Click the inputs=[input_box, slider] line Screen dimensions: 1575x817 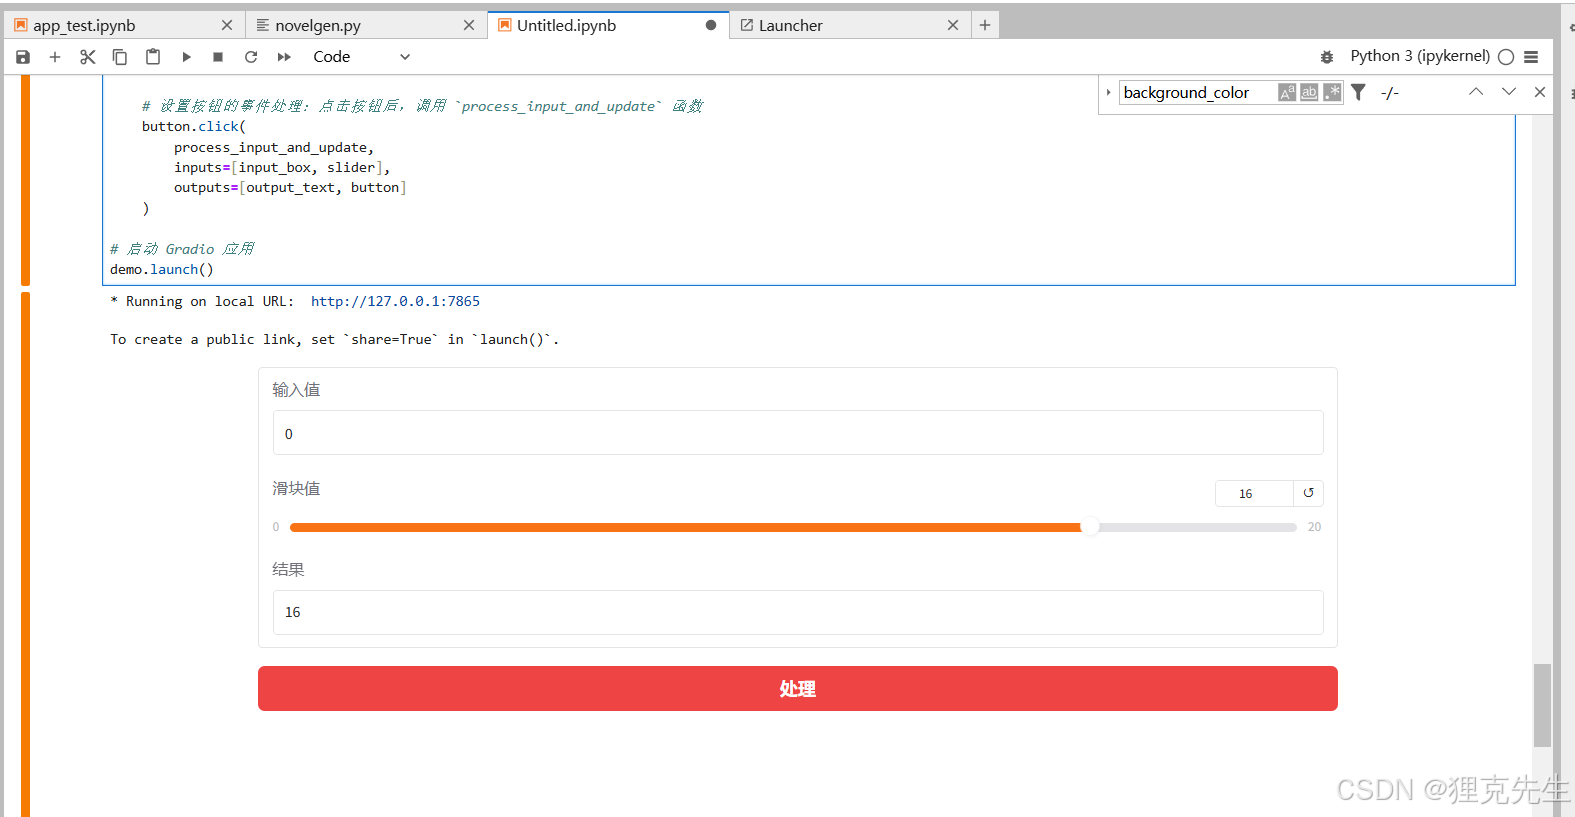pyautogui.click(x=282, y=168)
